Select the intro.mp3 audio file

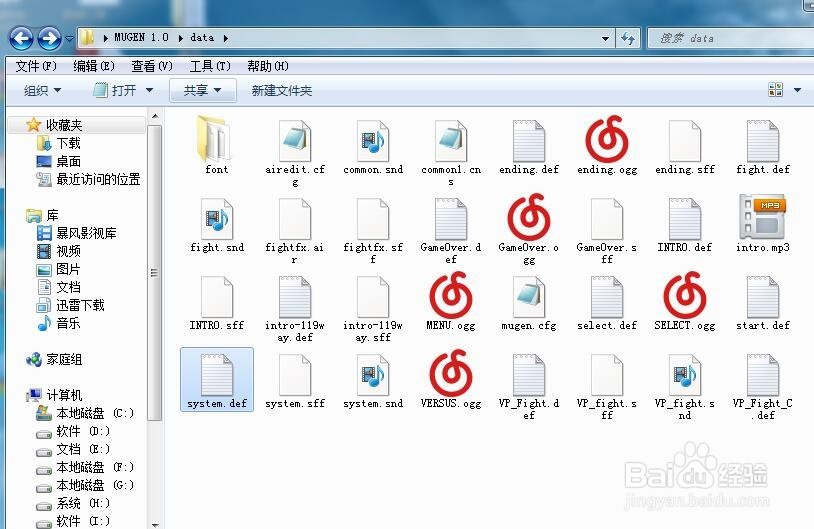click(x=763, y=216)
